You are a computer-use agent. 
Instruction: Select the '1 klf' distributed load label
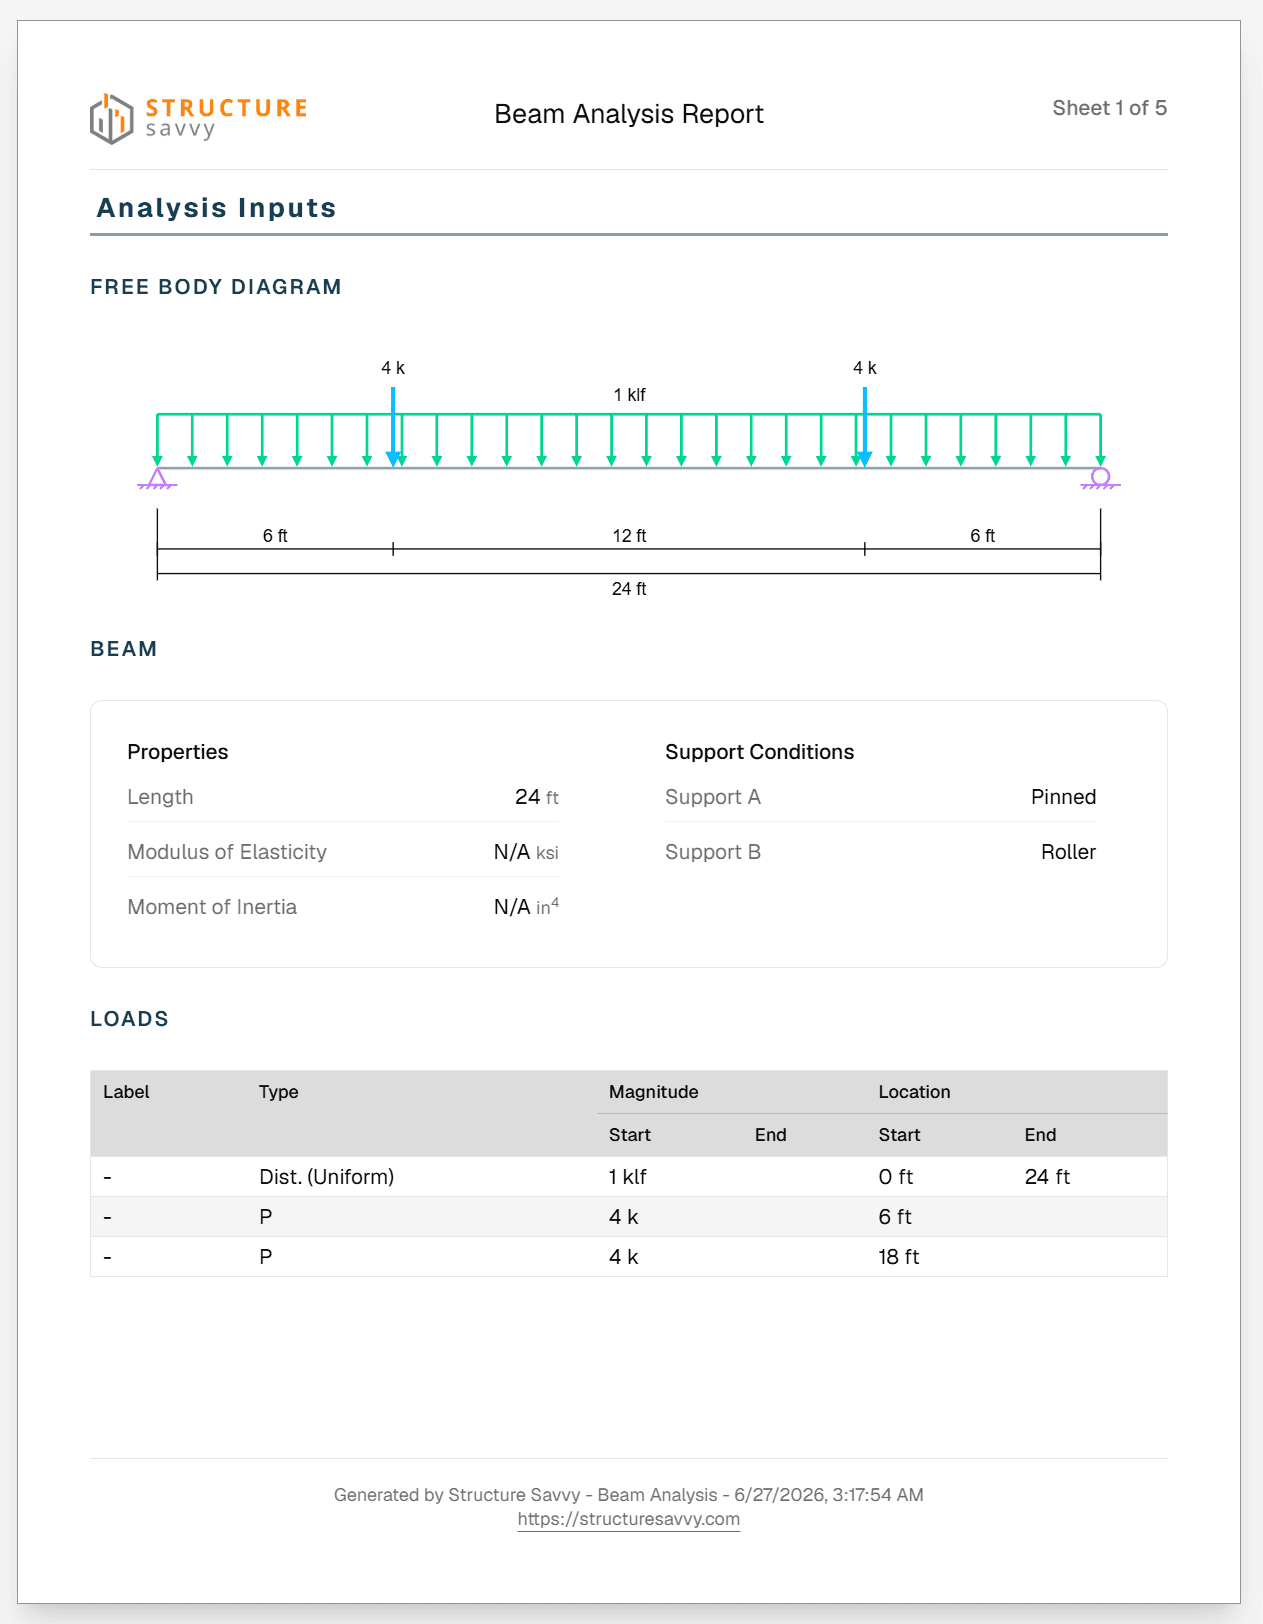pos(629,395)
